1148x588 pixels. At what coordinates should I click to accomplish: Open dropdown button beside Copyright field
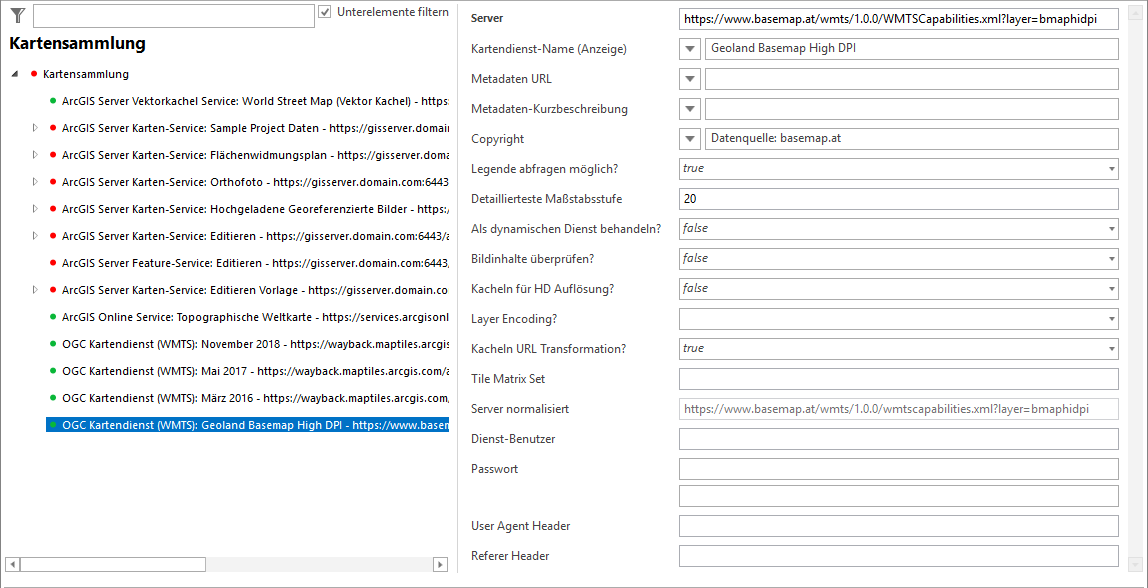pyautogui.click(x=690, y=139)
